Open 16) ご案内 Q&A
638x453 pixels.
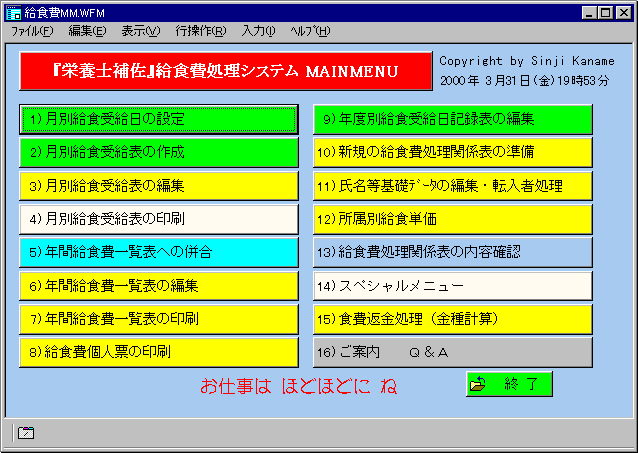tap(453, 352)
